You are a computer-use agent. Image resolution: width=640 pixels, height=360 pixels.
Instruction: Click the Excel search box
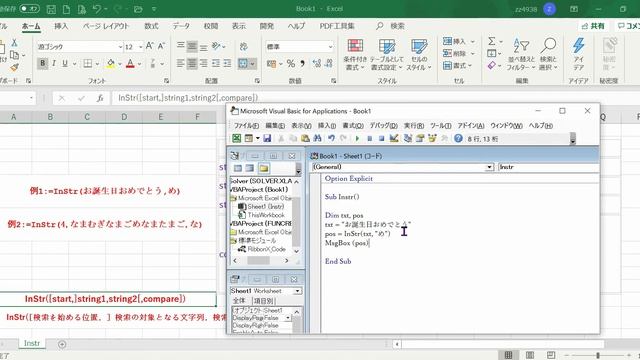tap(391, 26)
